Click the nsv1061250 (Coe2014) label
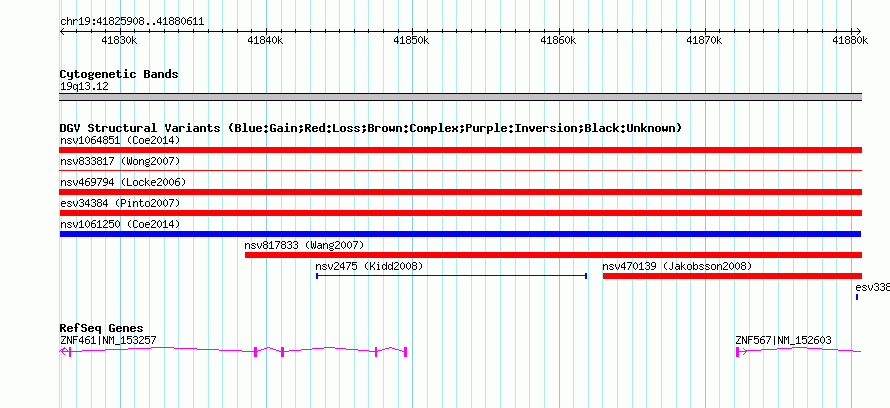Screen dimensions: 890x408 coord(120,224)
